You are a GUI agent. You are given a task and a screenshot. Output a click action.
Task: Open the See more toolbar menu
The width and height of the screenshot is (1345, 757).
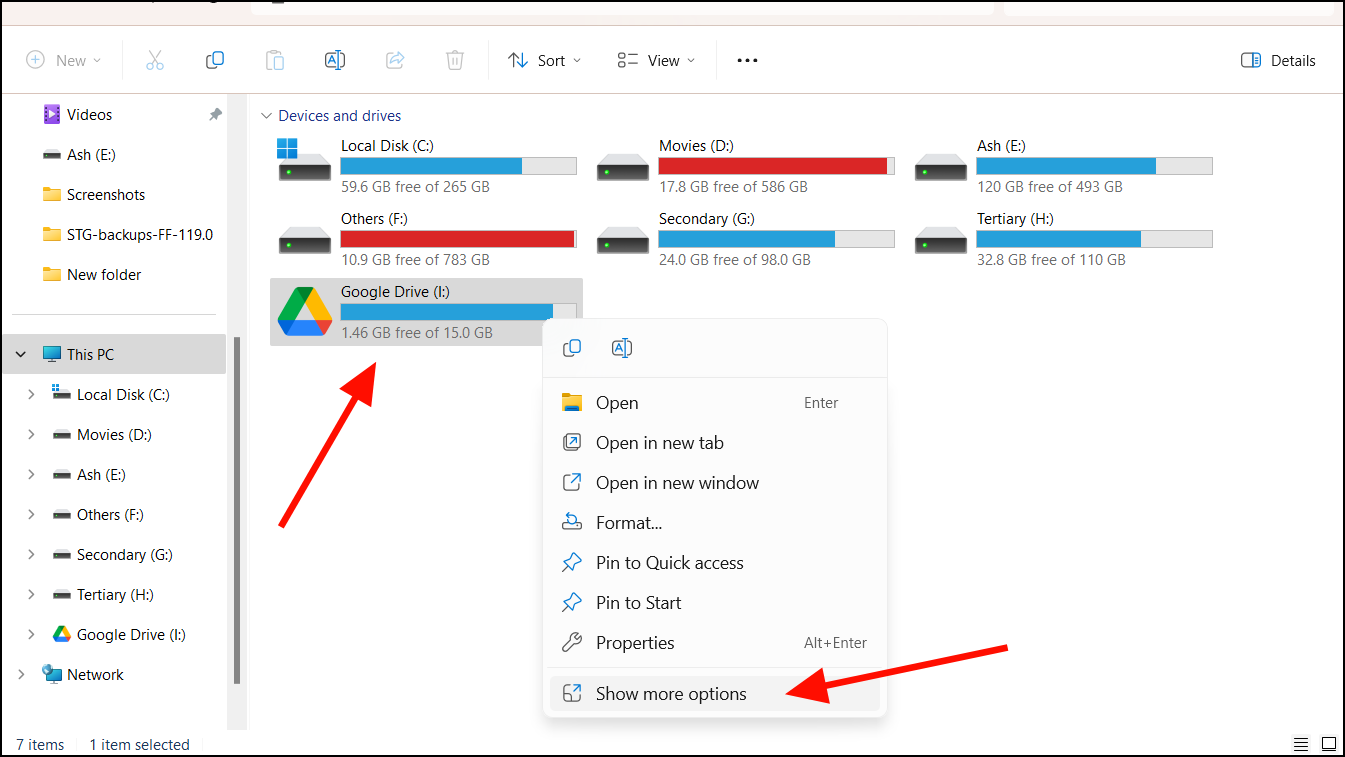[x=747, y=60]
